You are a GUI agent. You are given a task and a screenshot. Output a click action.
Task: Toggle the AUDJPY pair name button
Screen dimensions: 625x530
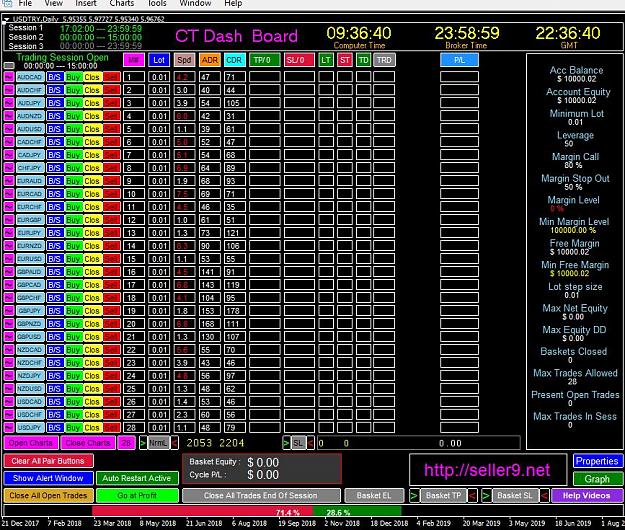tap(30, 103)
